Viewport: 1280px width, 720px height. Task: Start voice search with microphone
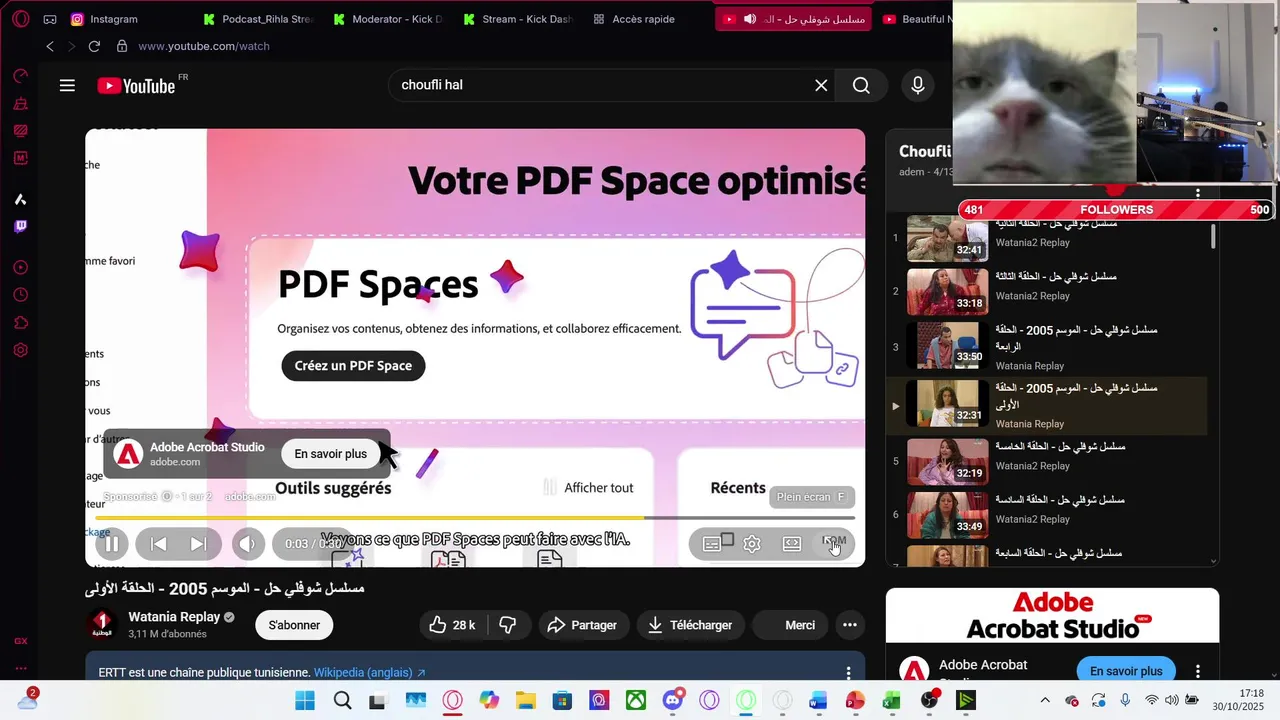[918, 85]
